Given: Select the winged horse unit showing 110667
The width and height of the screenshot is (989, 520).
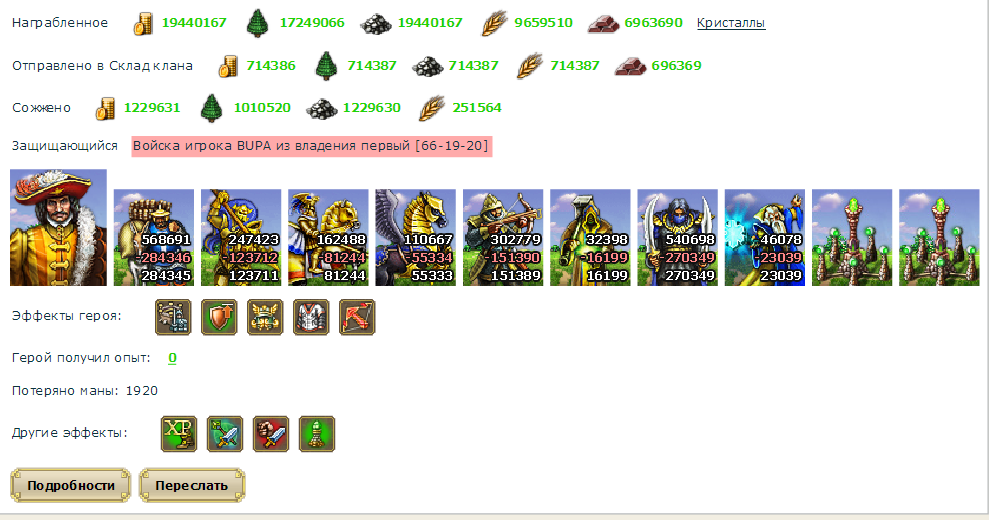Looking at the screenshot, I should click(x=416, y=237).
